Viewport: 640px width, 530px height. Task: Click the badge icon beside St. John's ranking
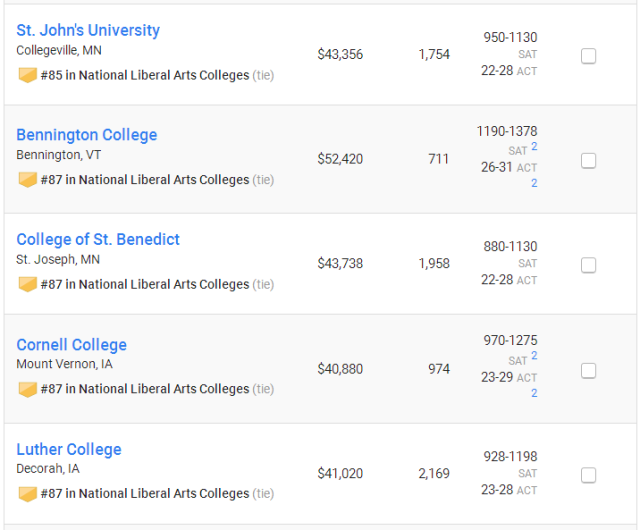28,75
